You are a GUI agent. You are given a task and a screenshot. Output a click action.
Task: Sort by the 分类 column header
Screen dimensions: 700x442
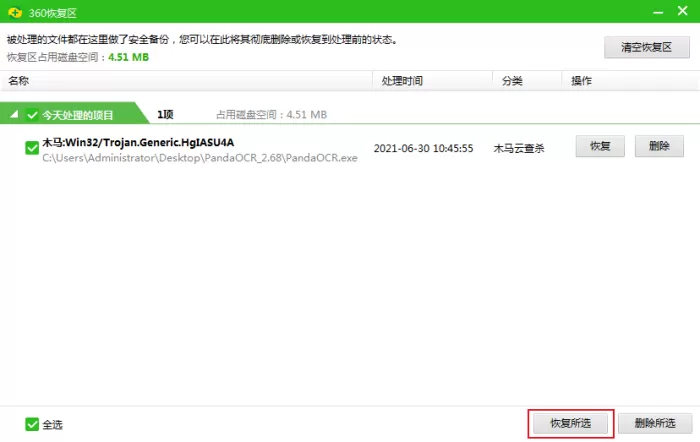(x=527, y=81)
